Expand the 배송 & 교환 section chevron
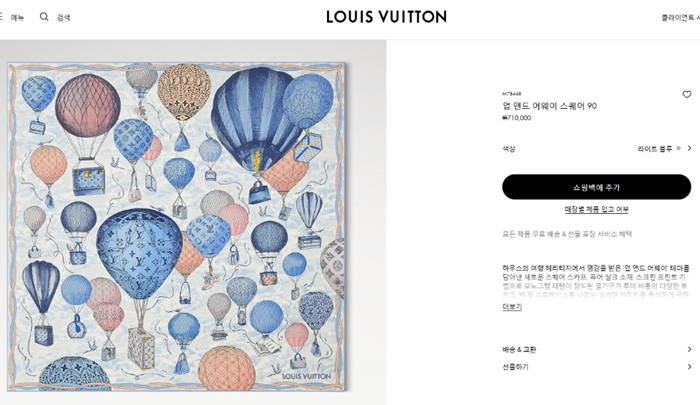 point(689,349)
